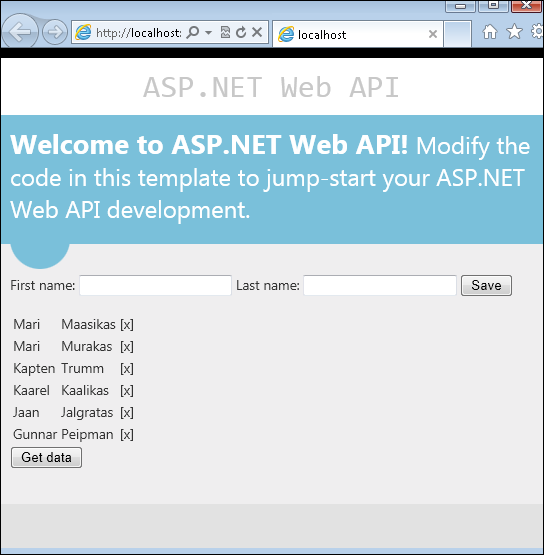Click the first name Kapten
The height and width of the screenshot is (555, 544).
(x=34, y=369)
